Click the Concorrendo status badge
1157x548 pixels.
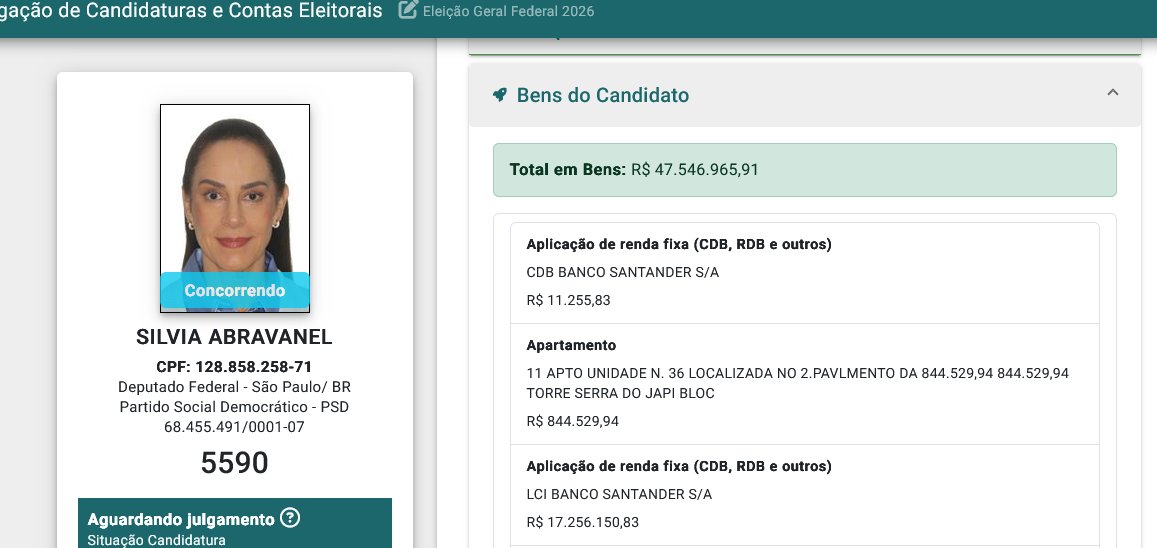click(235, 291)
